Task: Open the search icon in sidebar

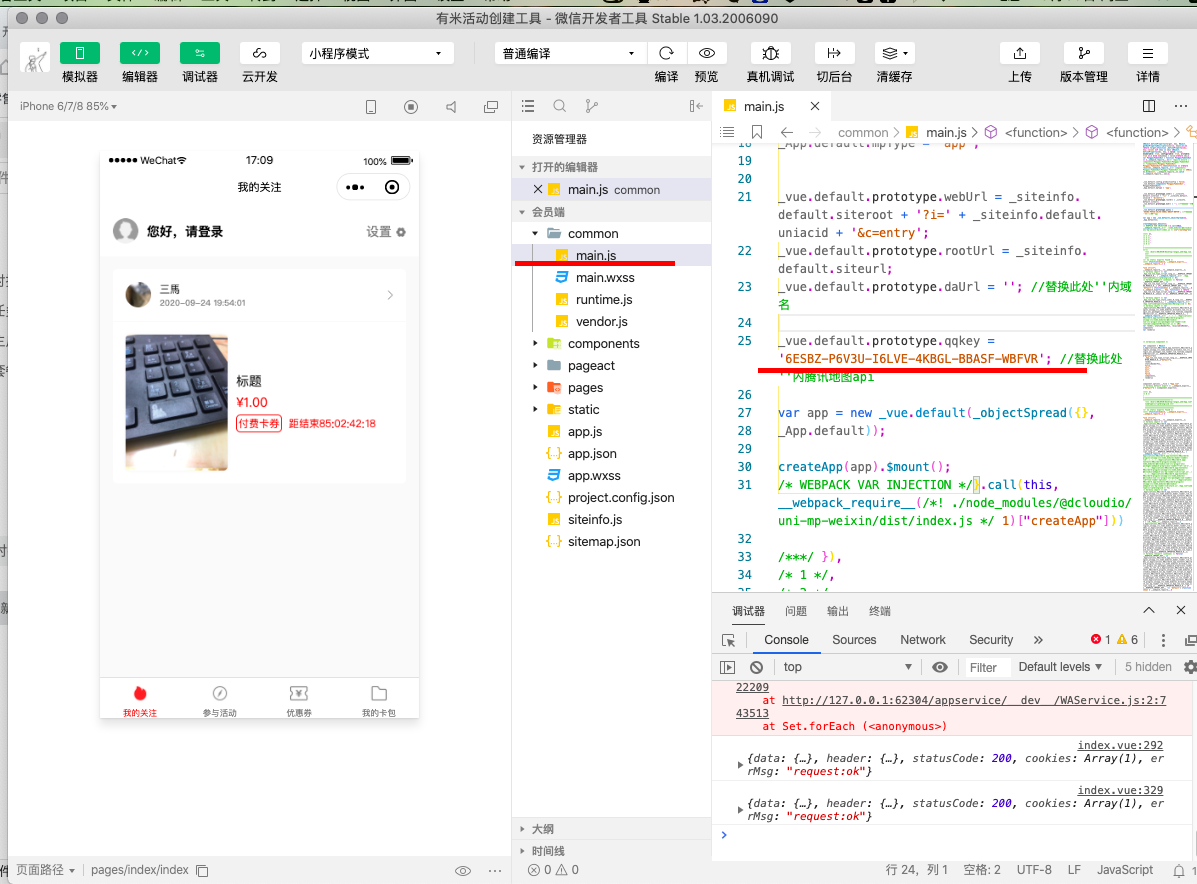Action: click(x=560, y=106)
